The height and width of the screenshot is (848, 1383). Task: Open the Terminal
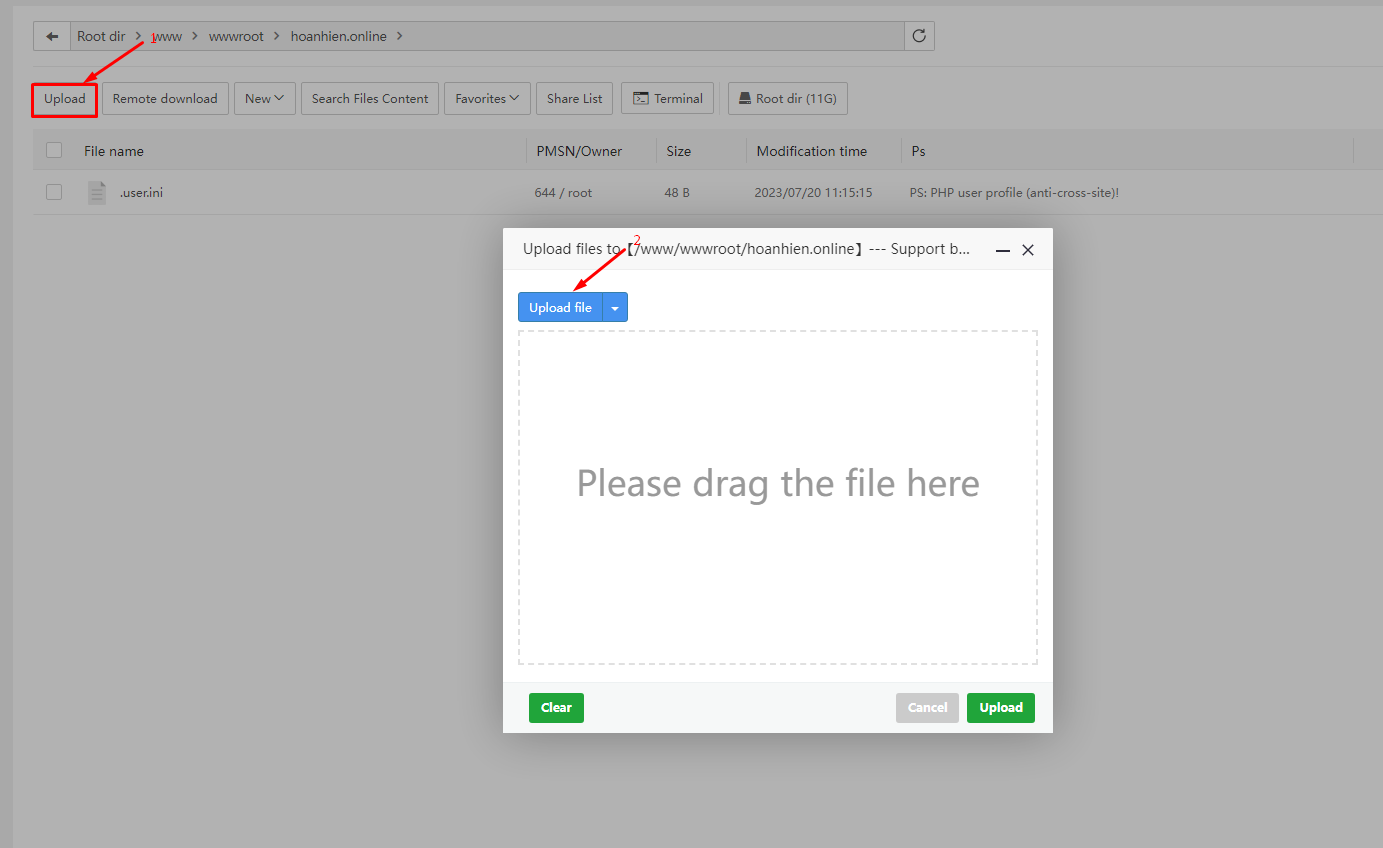[x=667, y=98]
